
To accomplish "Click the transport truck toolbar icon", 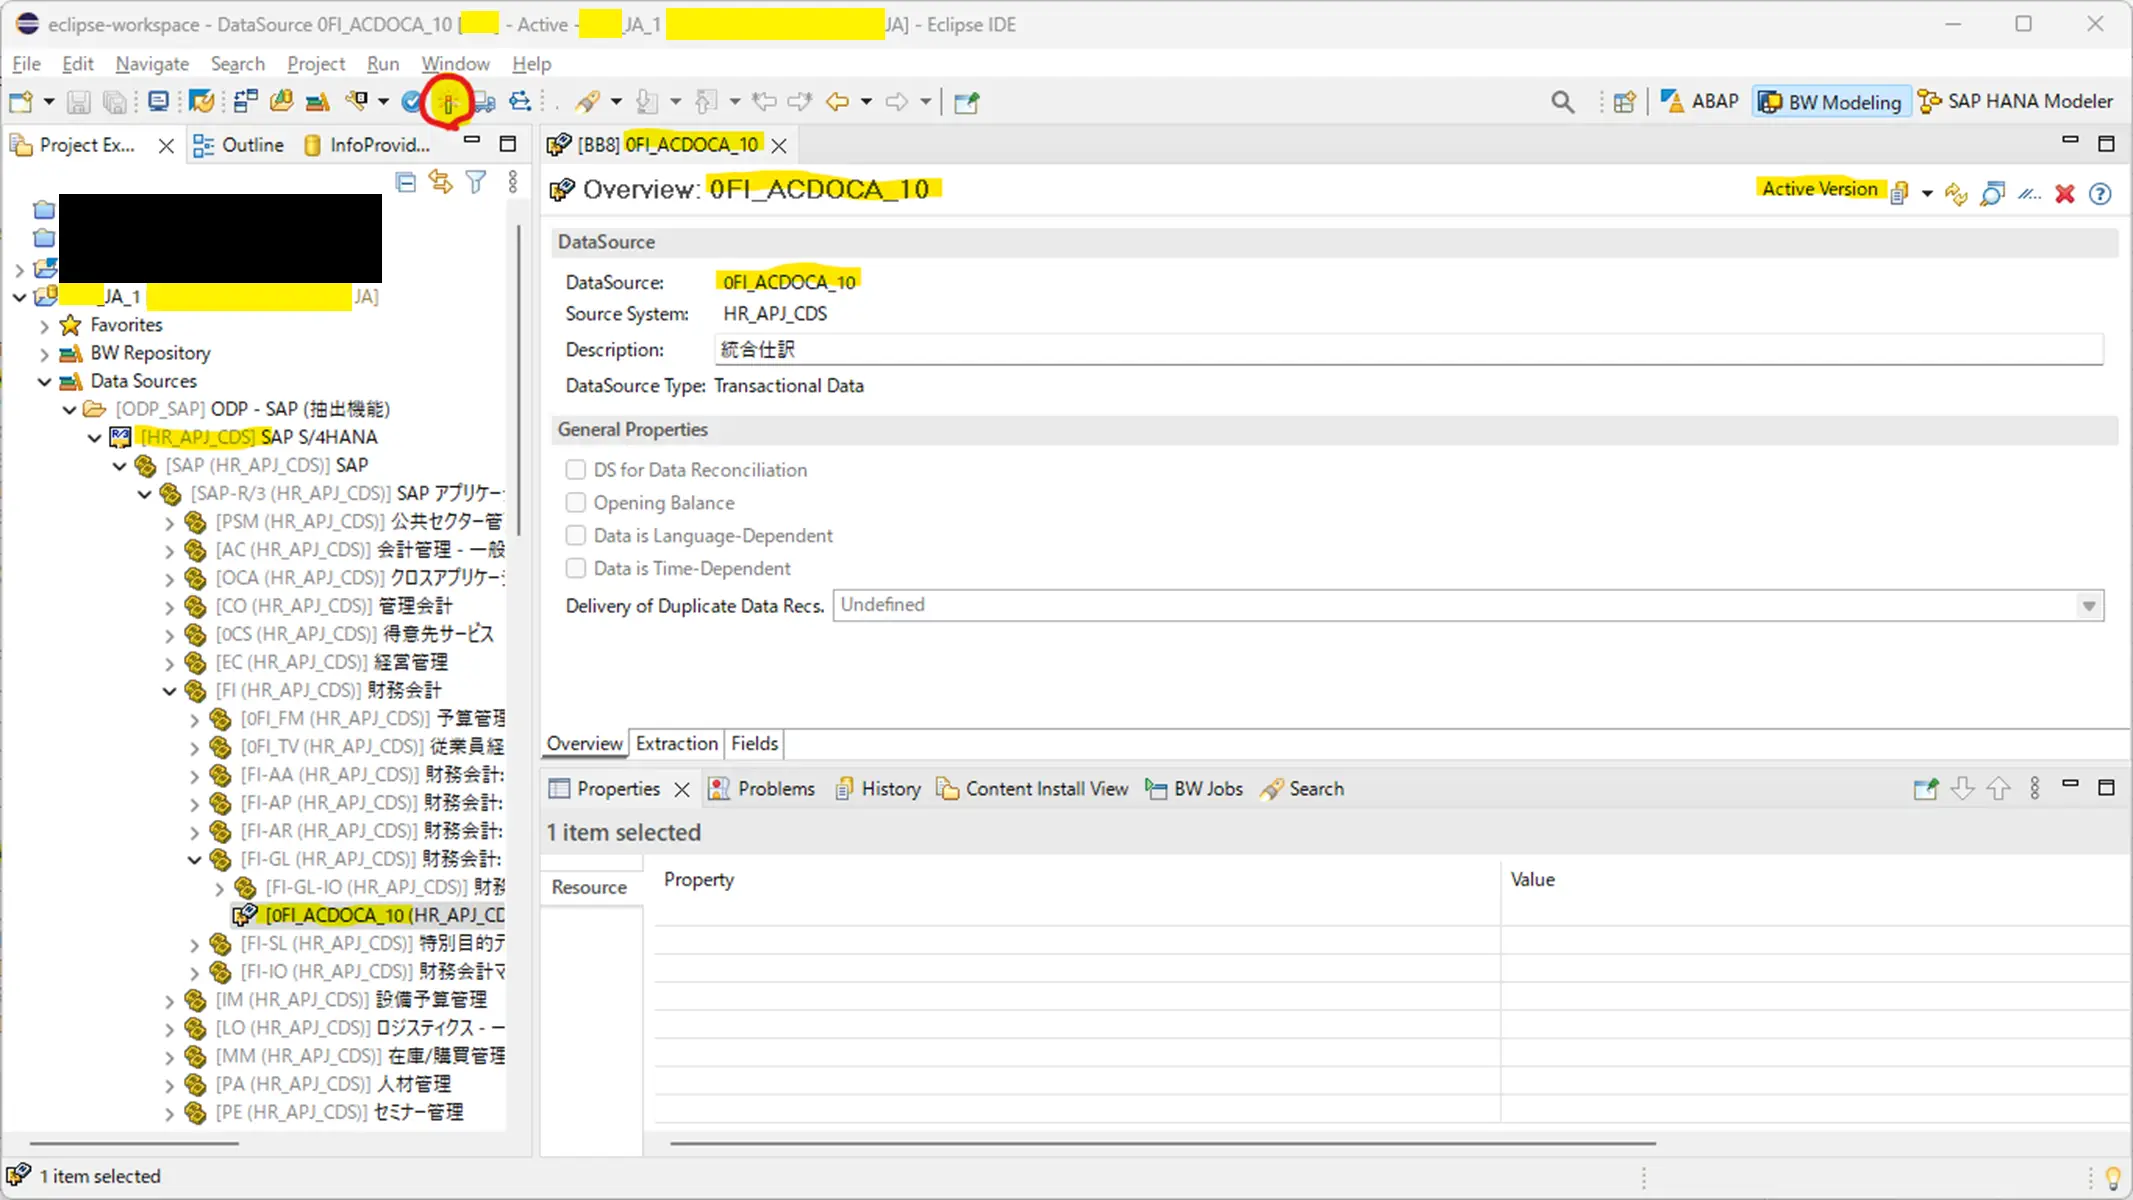I will point(484,102).
